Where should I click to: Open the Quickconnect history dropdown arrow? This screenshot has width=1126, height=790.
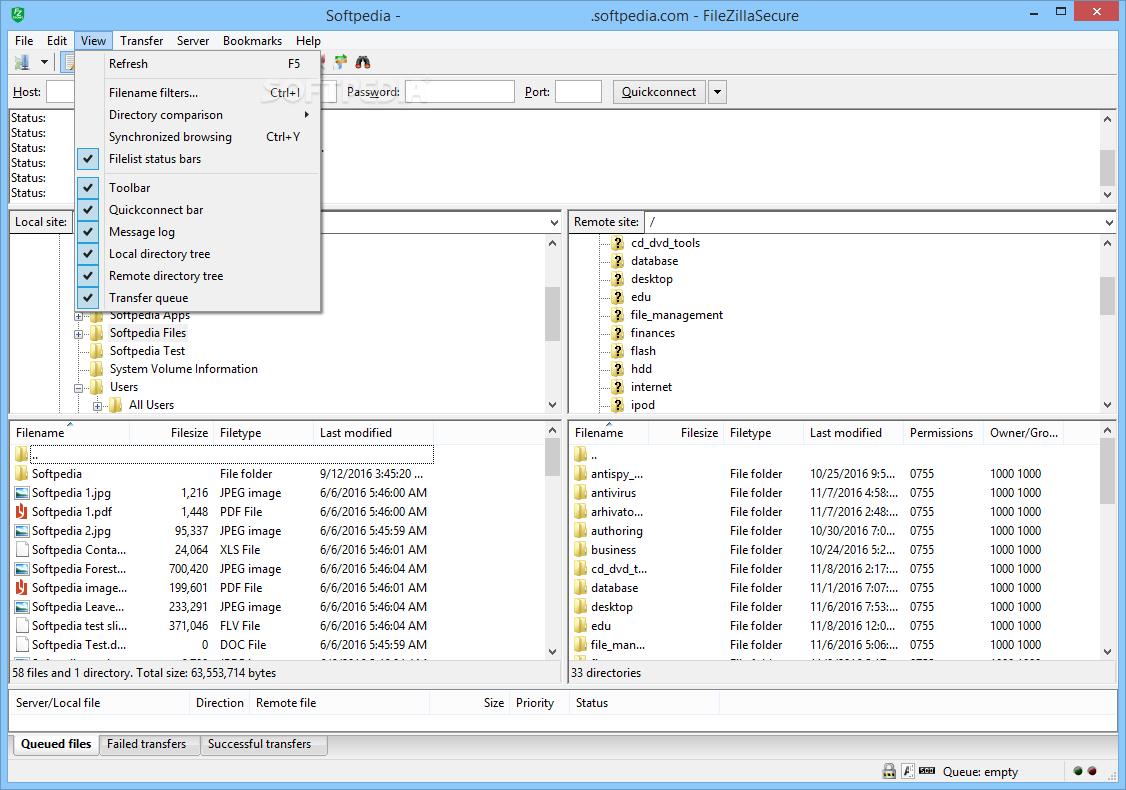point(717,92)
